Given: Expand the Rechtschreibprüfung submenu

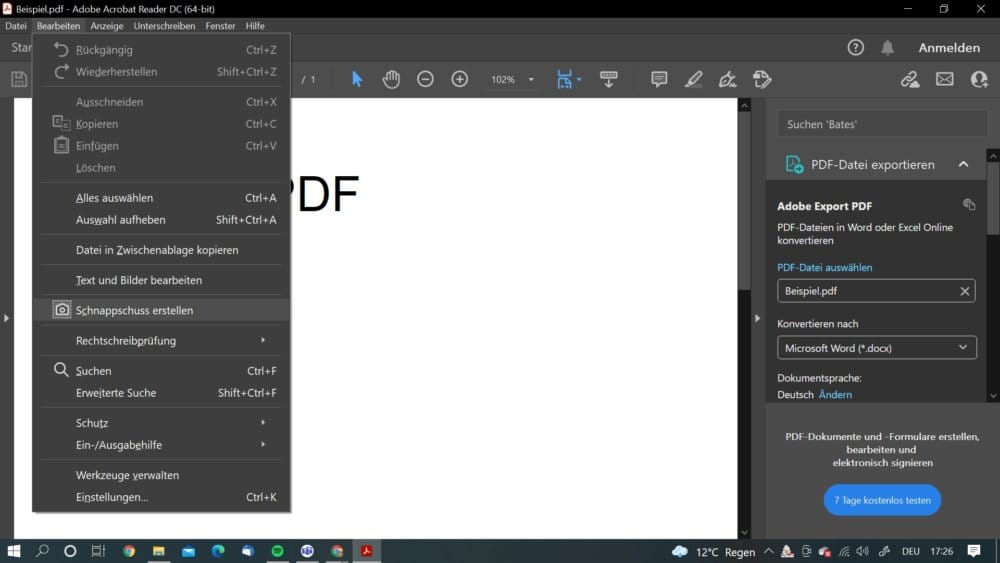Looking at the screenshot, I should coord(161,340).
